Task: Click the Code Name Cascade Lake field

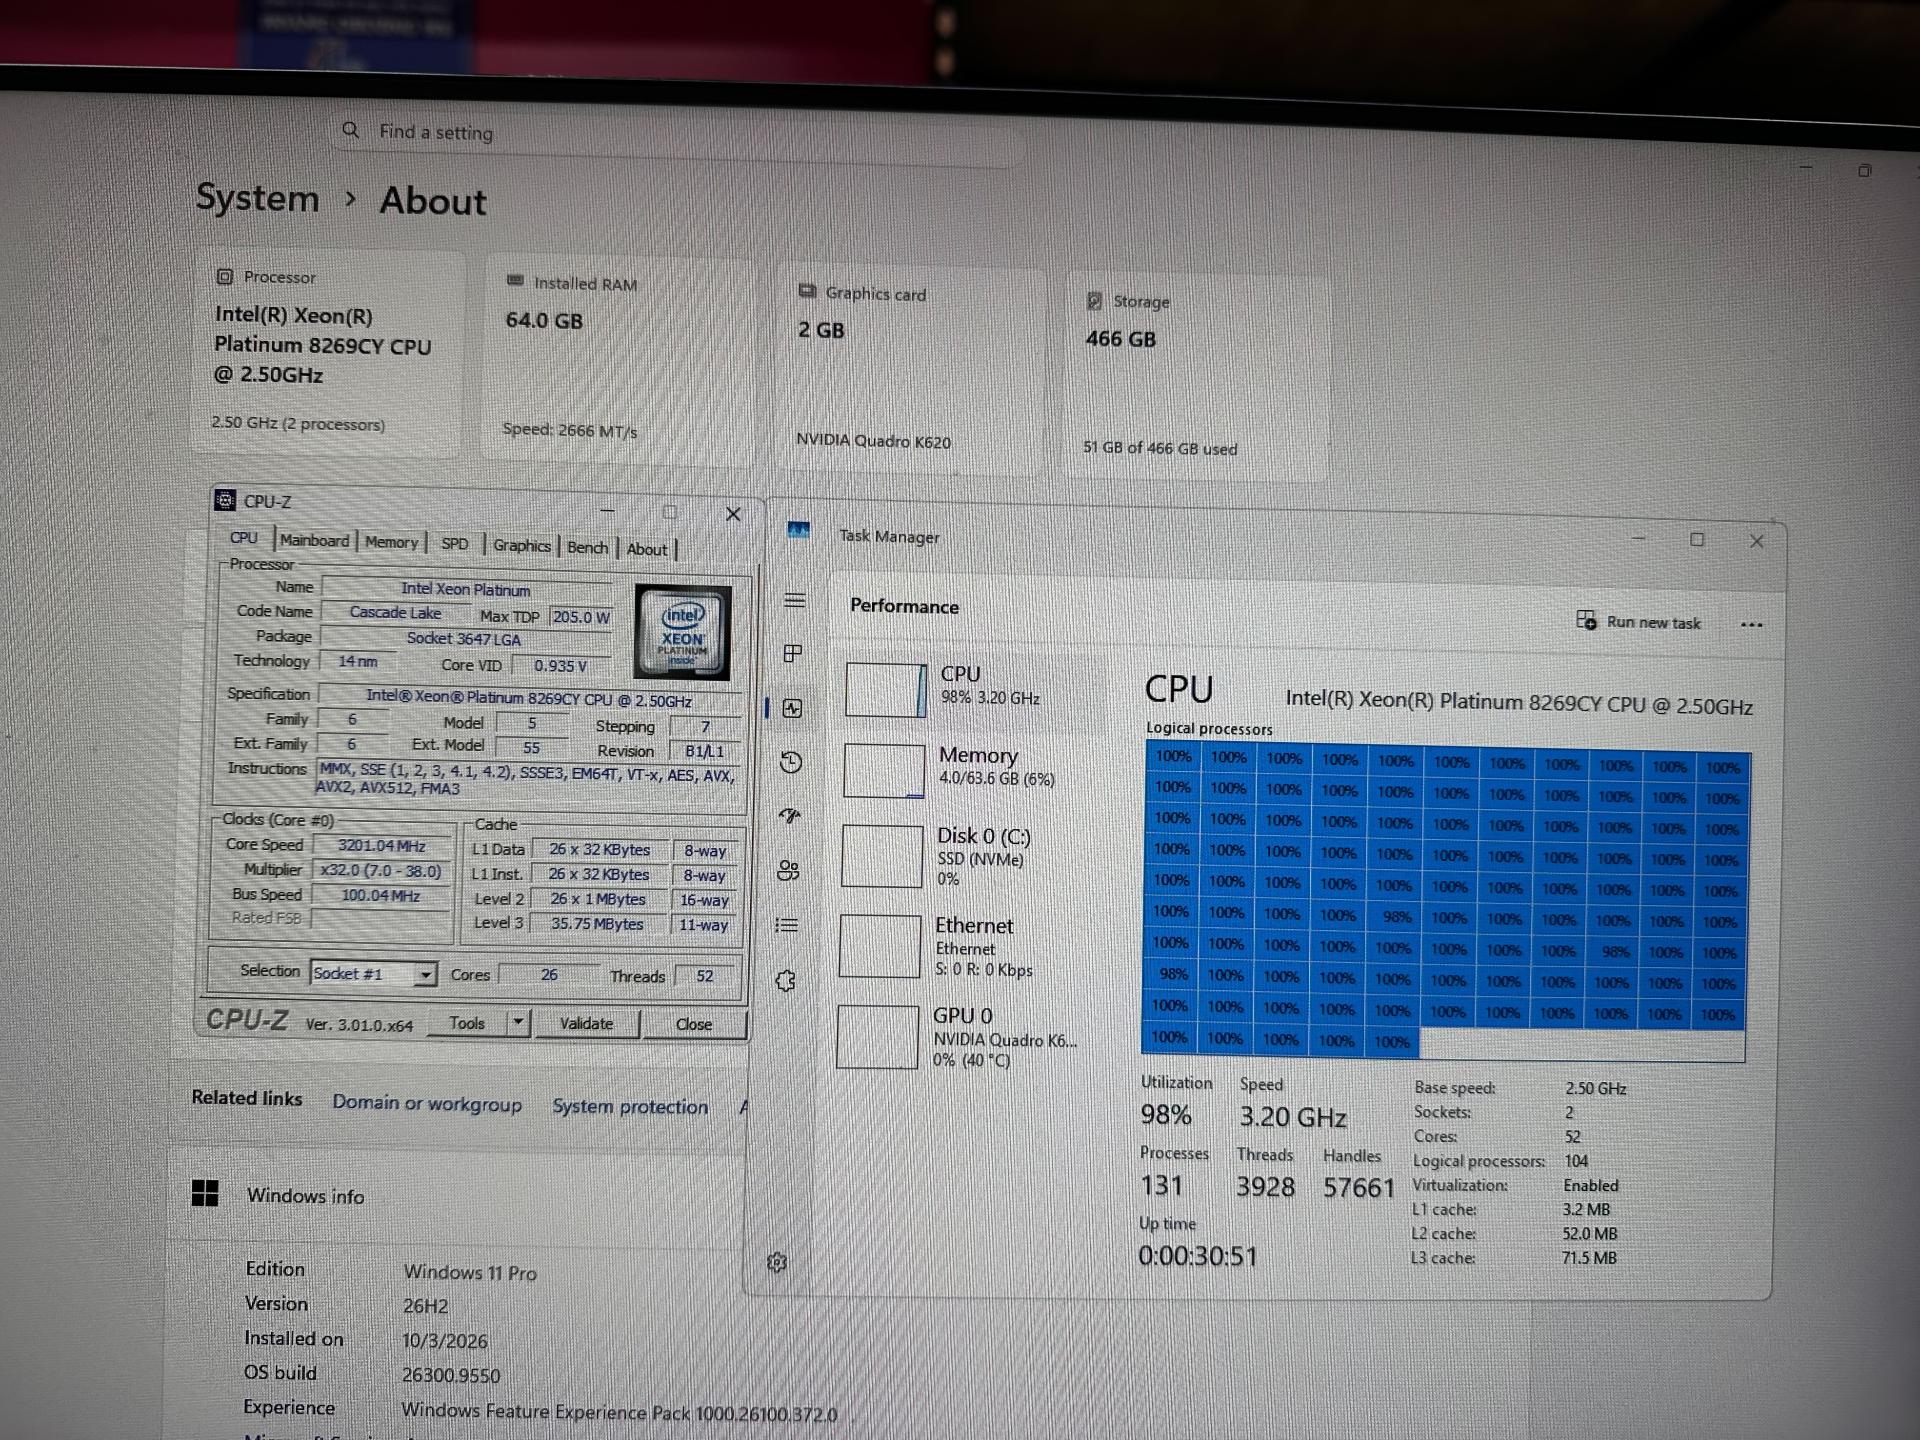Action: (x=395, y=612)
